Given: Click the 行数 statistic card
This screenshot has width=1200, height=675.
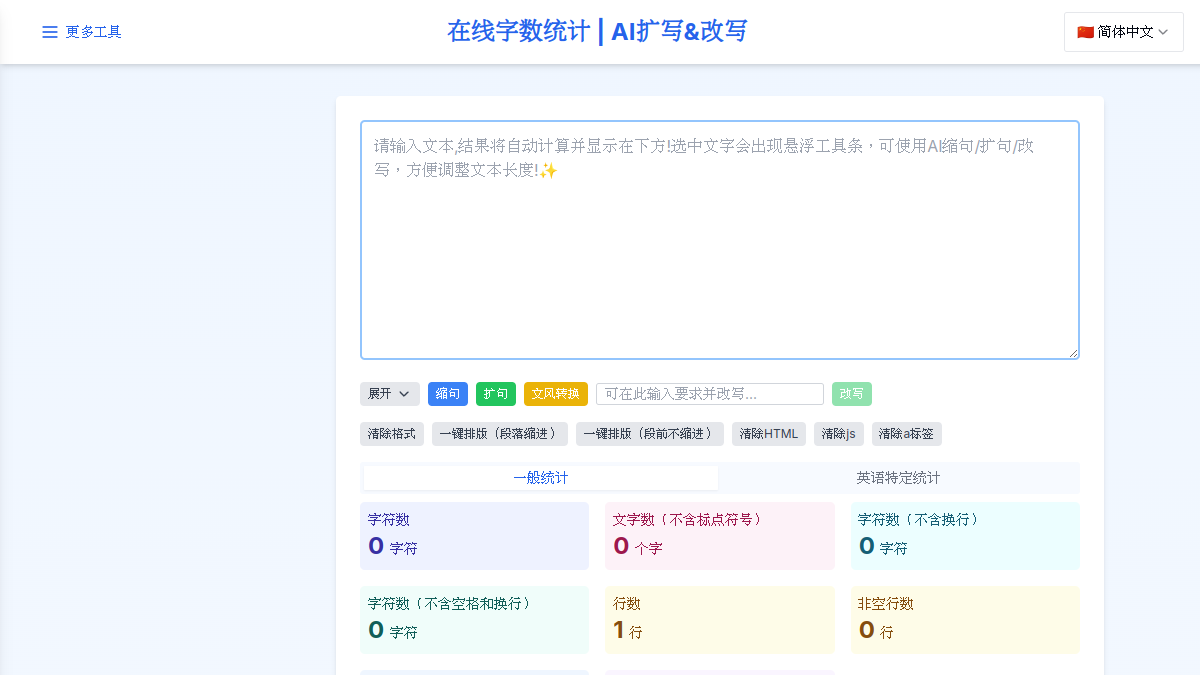Looking at the screenshot, I should click(720, 620).
